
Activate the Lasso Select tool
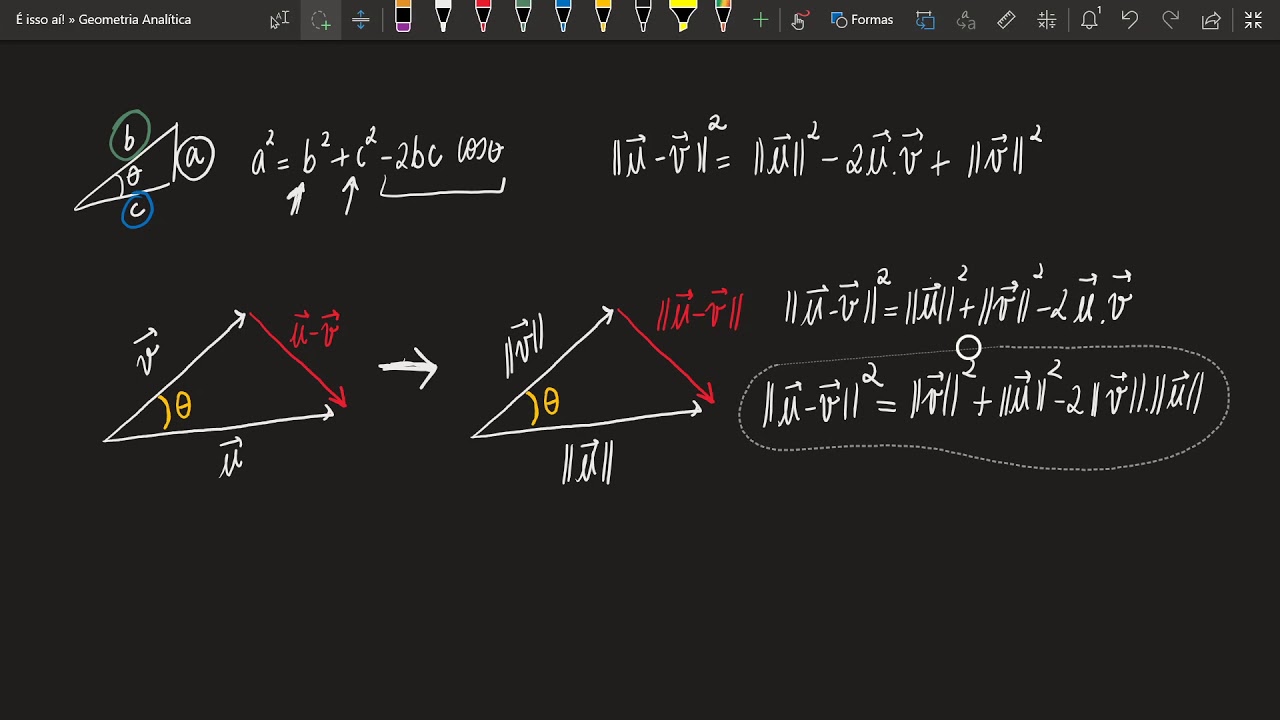click(x=321, y=20)
